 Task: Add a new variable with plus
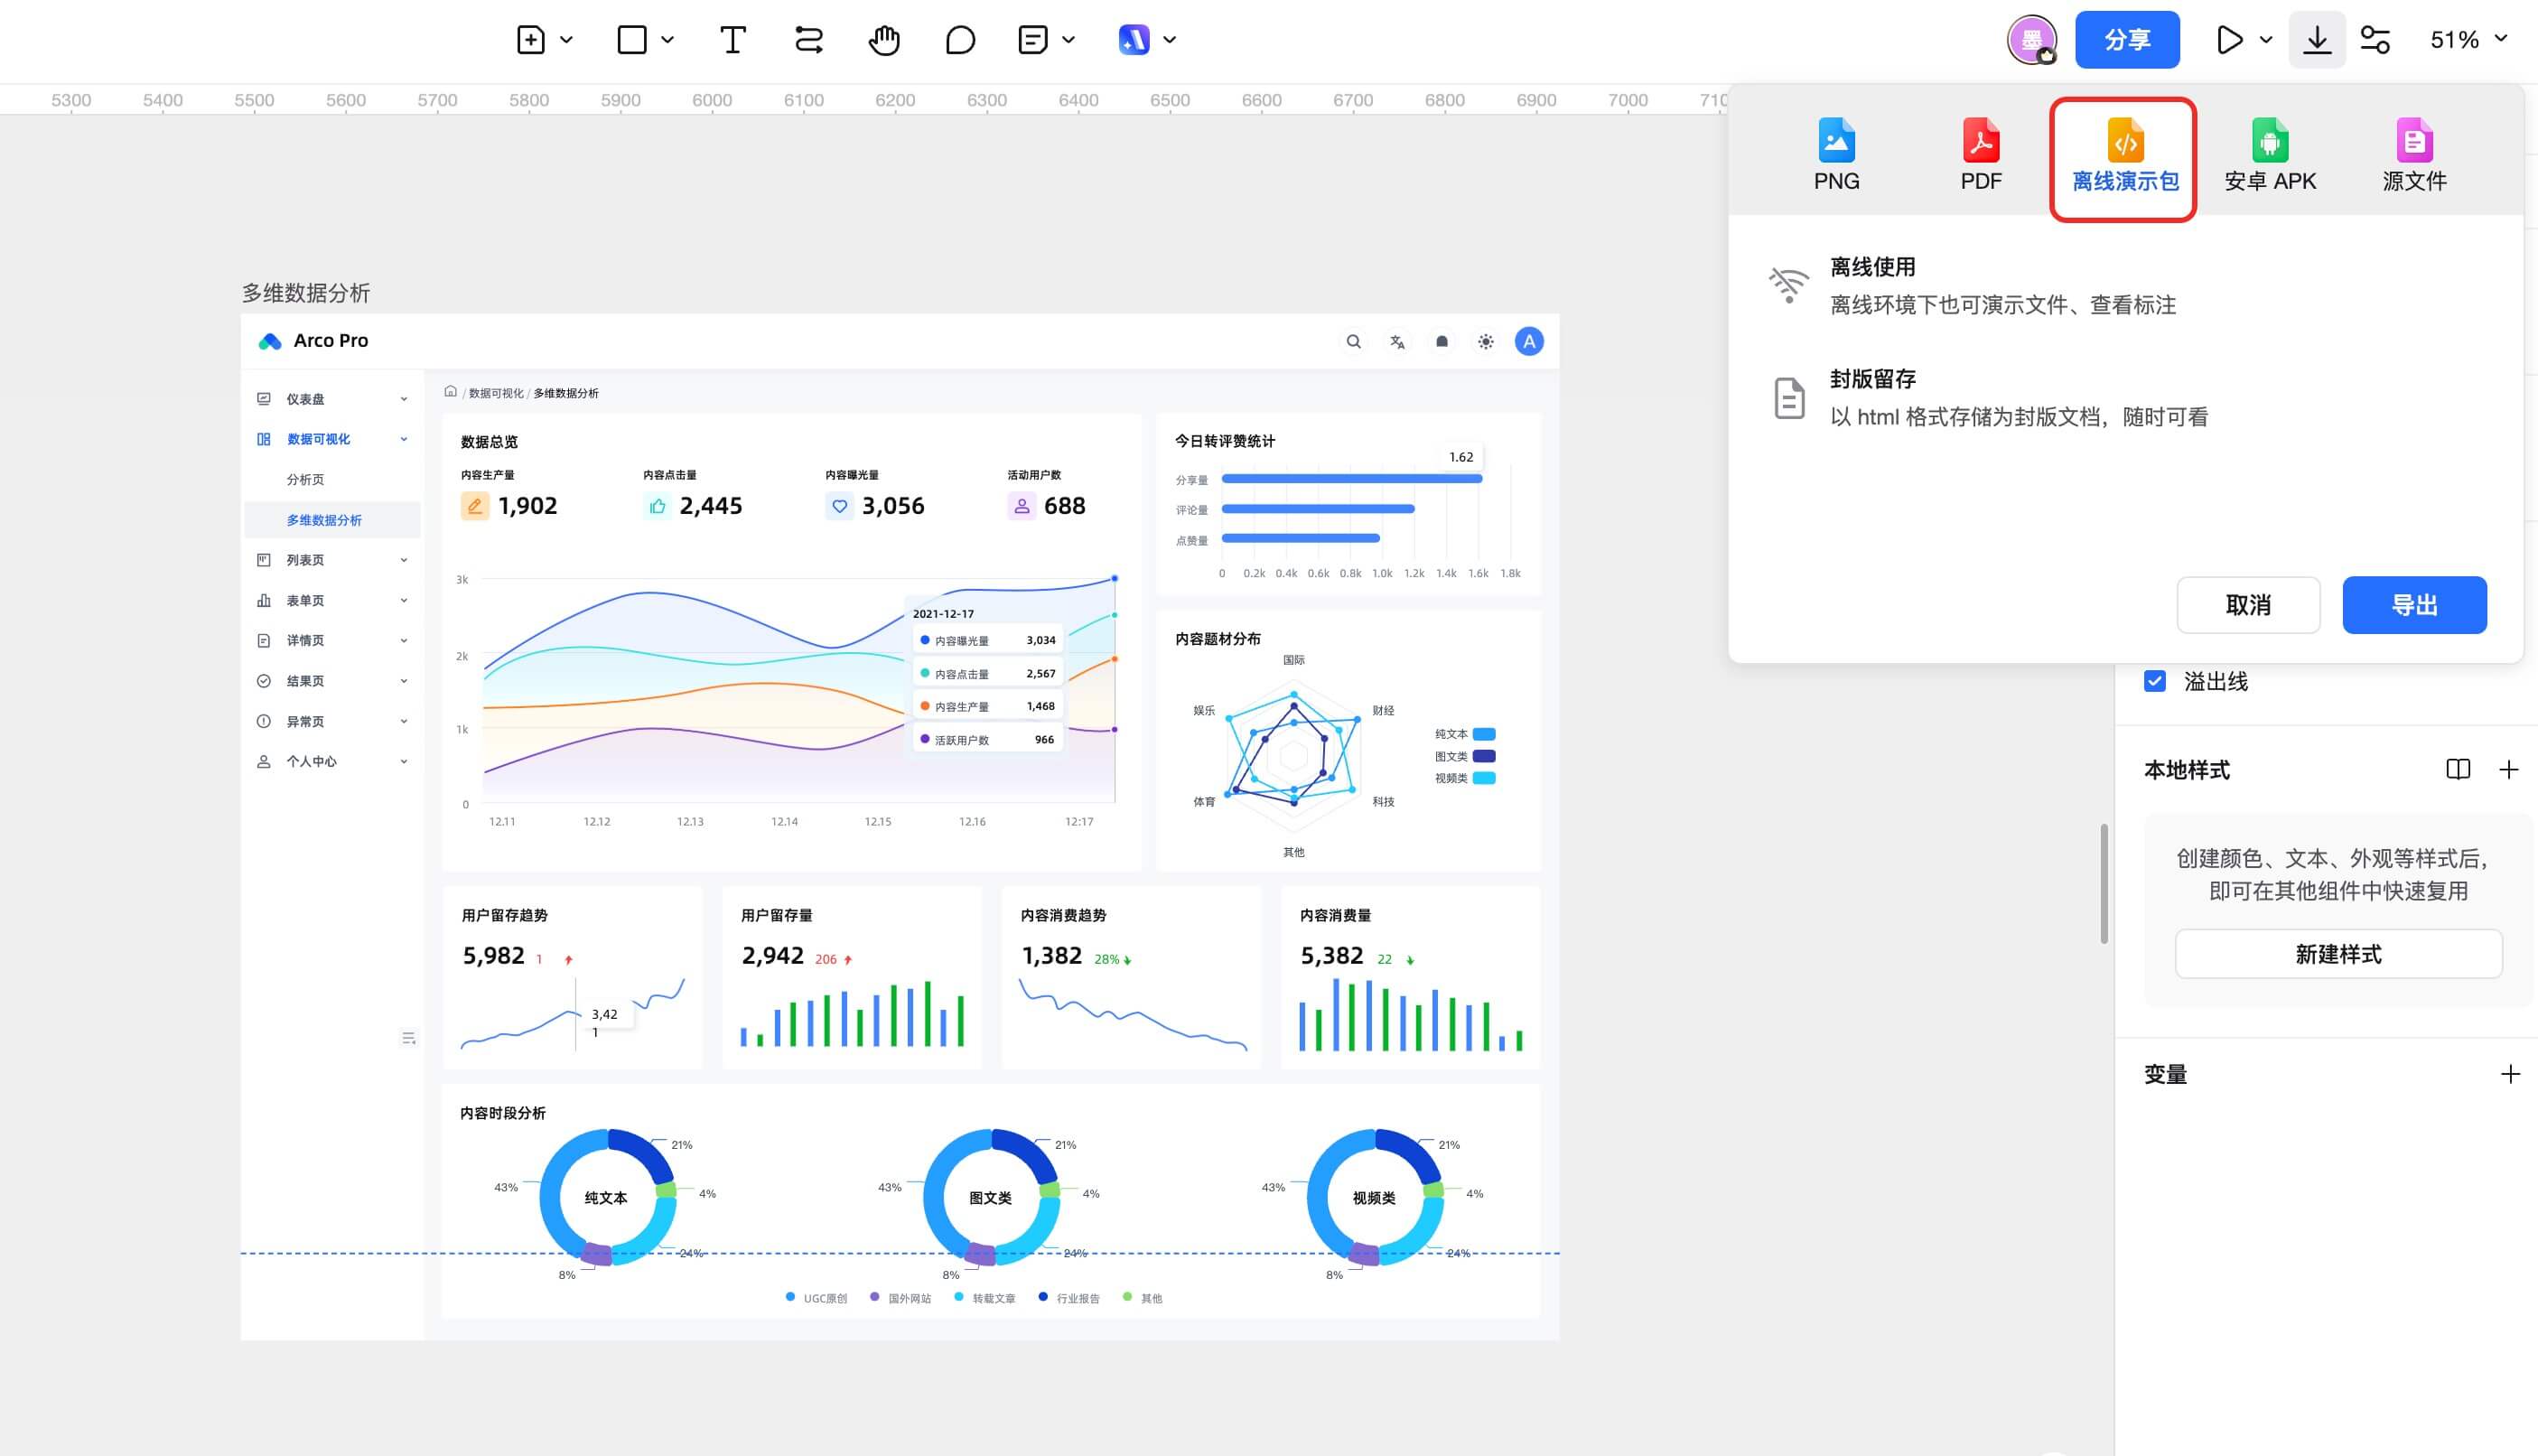pos(2509,1074)
